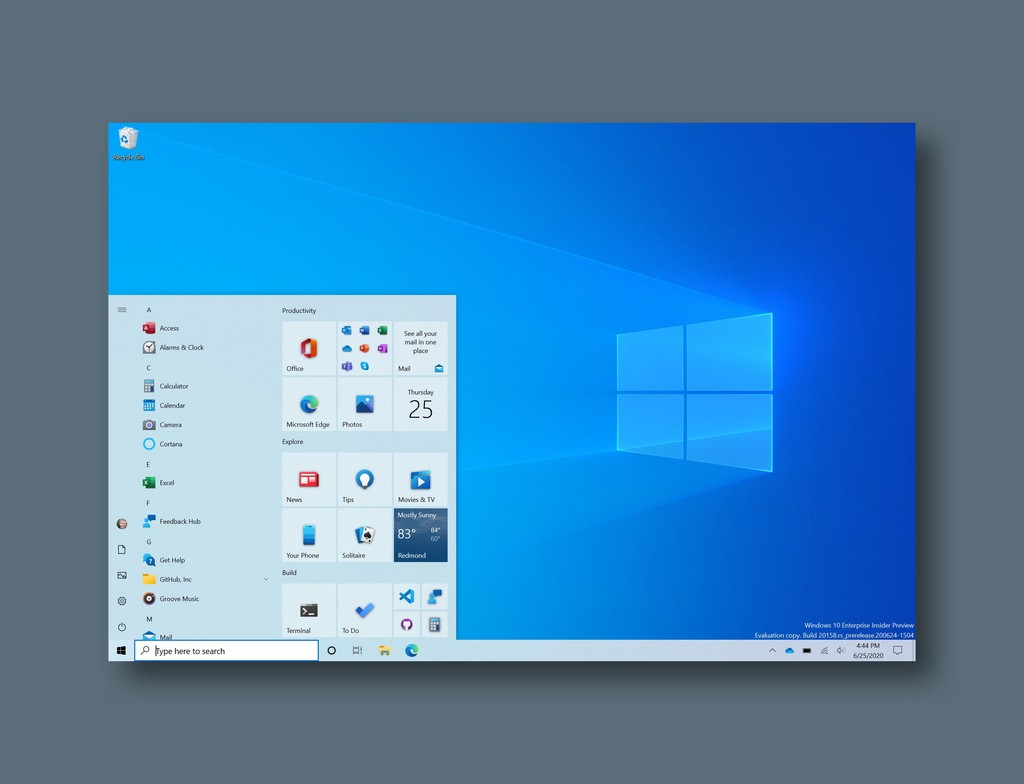Screen dimensions: 1024x784
Task: Select the Photos tile
Action: pyautogui.click(x=363, y=405)
